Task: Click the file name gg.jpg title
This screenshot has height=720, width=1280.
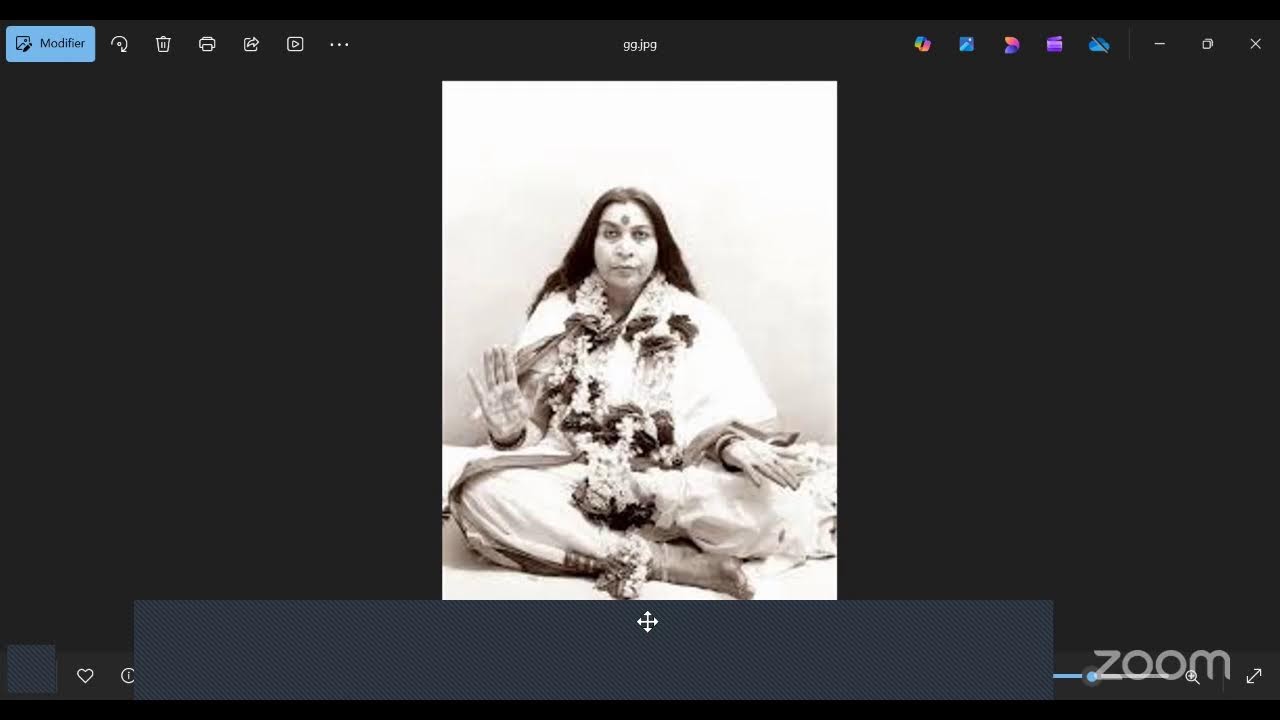Action: coord(640,44)
